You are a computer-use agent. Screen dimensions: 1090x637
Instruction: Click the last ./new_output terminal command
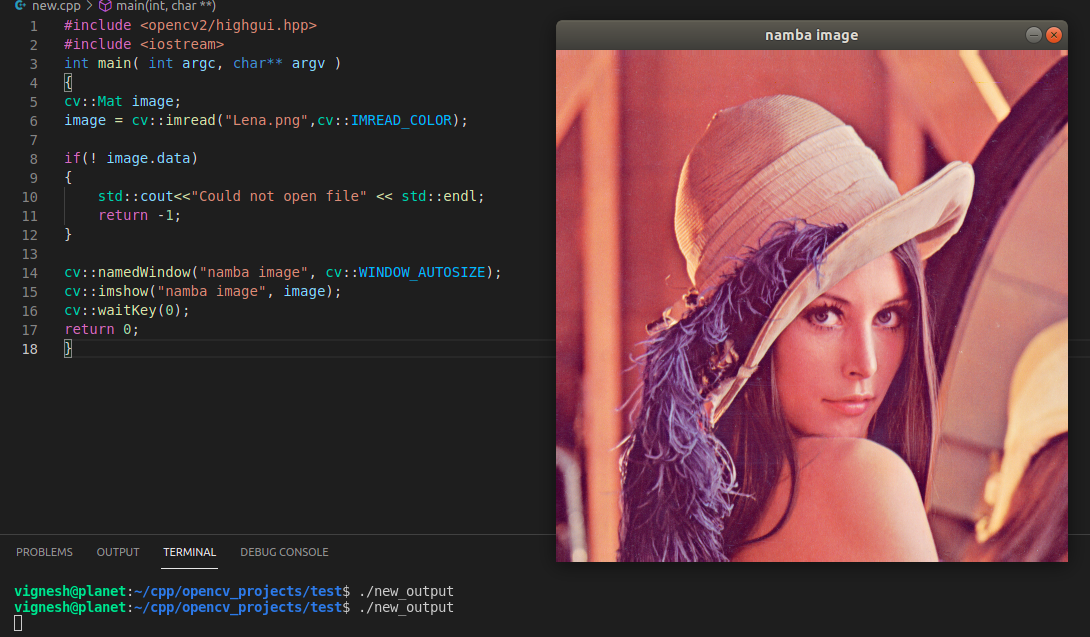pyautogui.click(x=406, y=607)
